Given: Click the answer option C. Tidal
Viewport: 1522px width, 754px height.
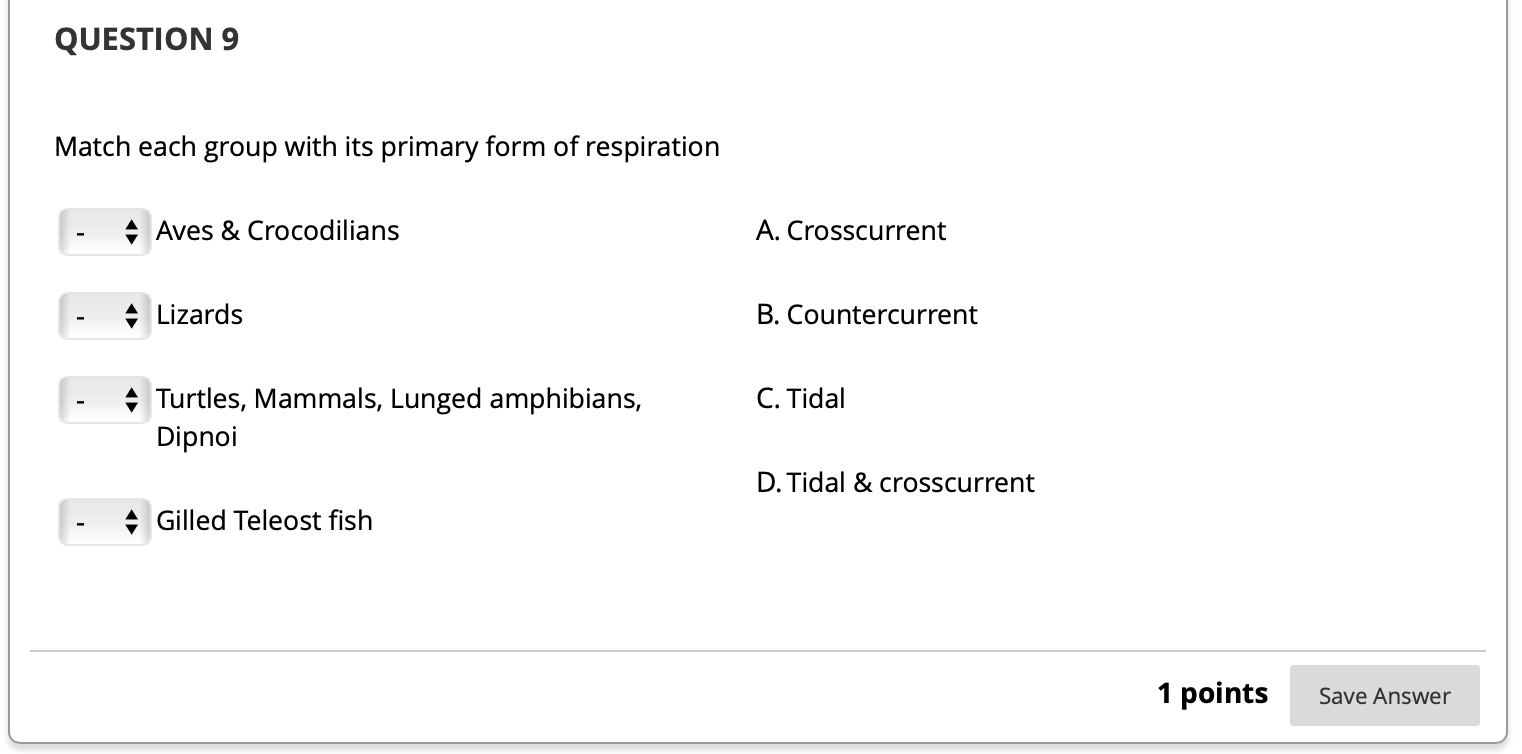Looking at the screenshot, I should click(800, 399).
